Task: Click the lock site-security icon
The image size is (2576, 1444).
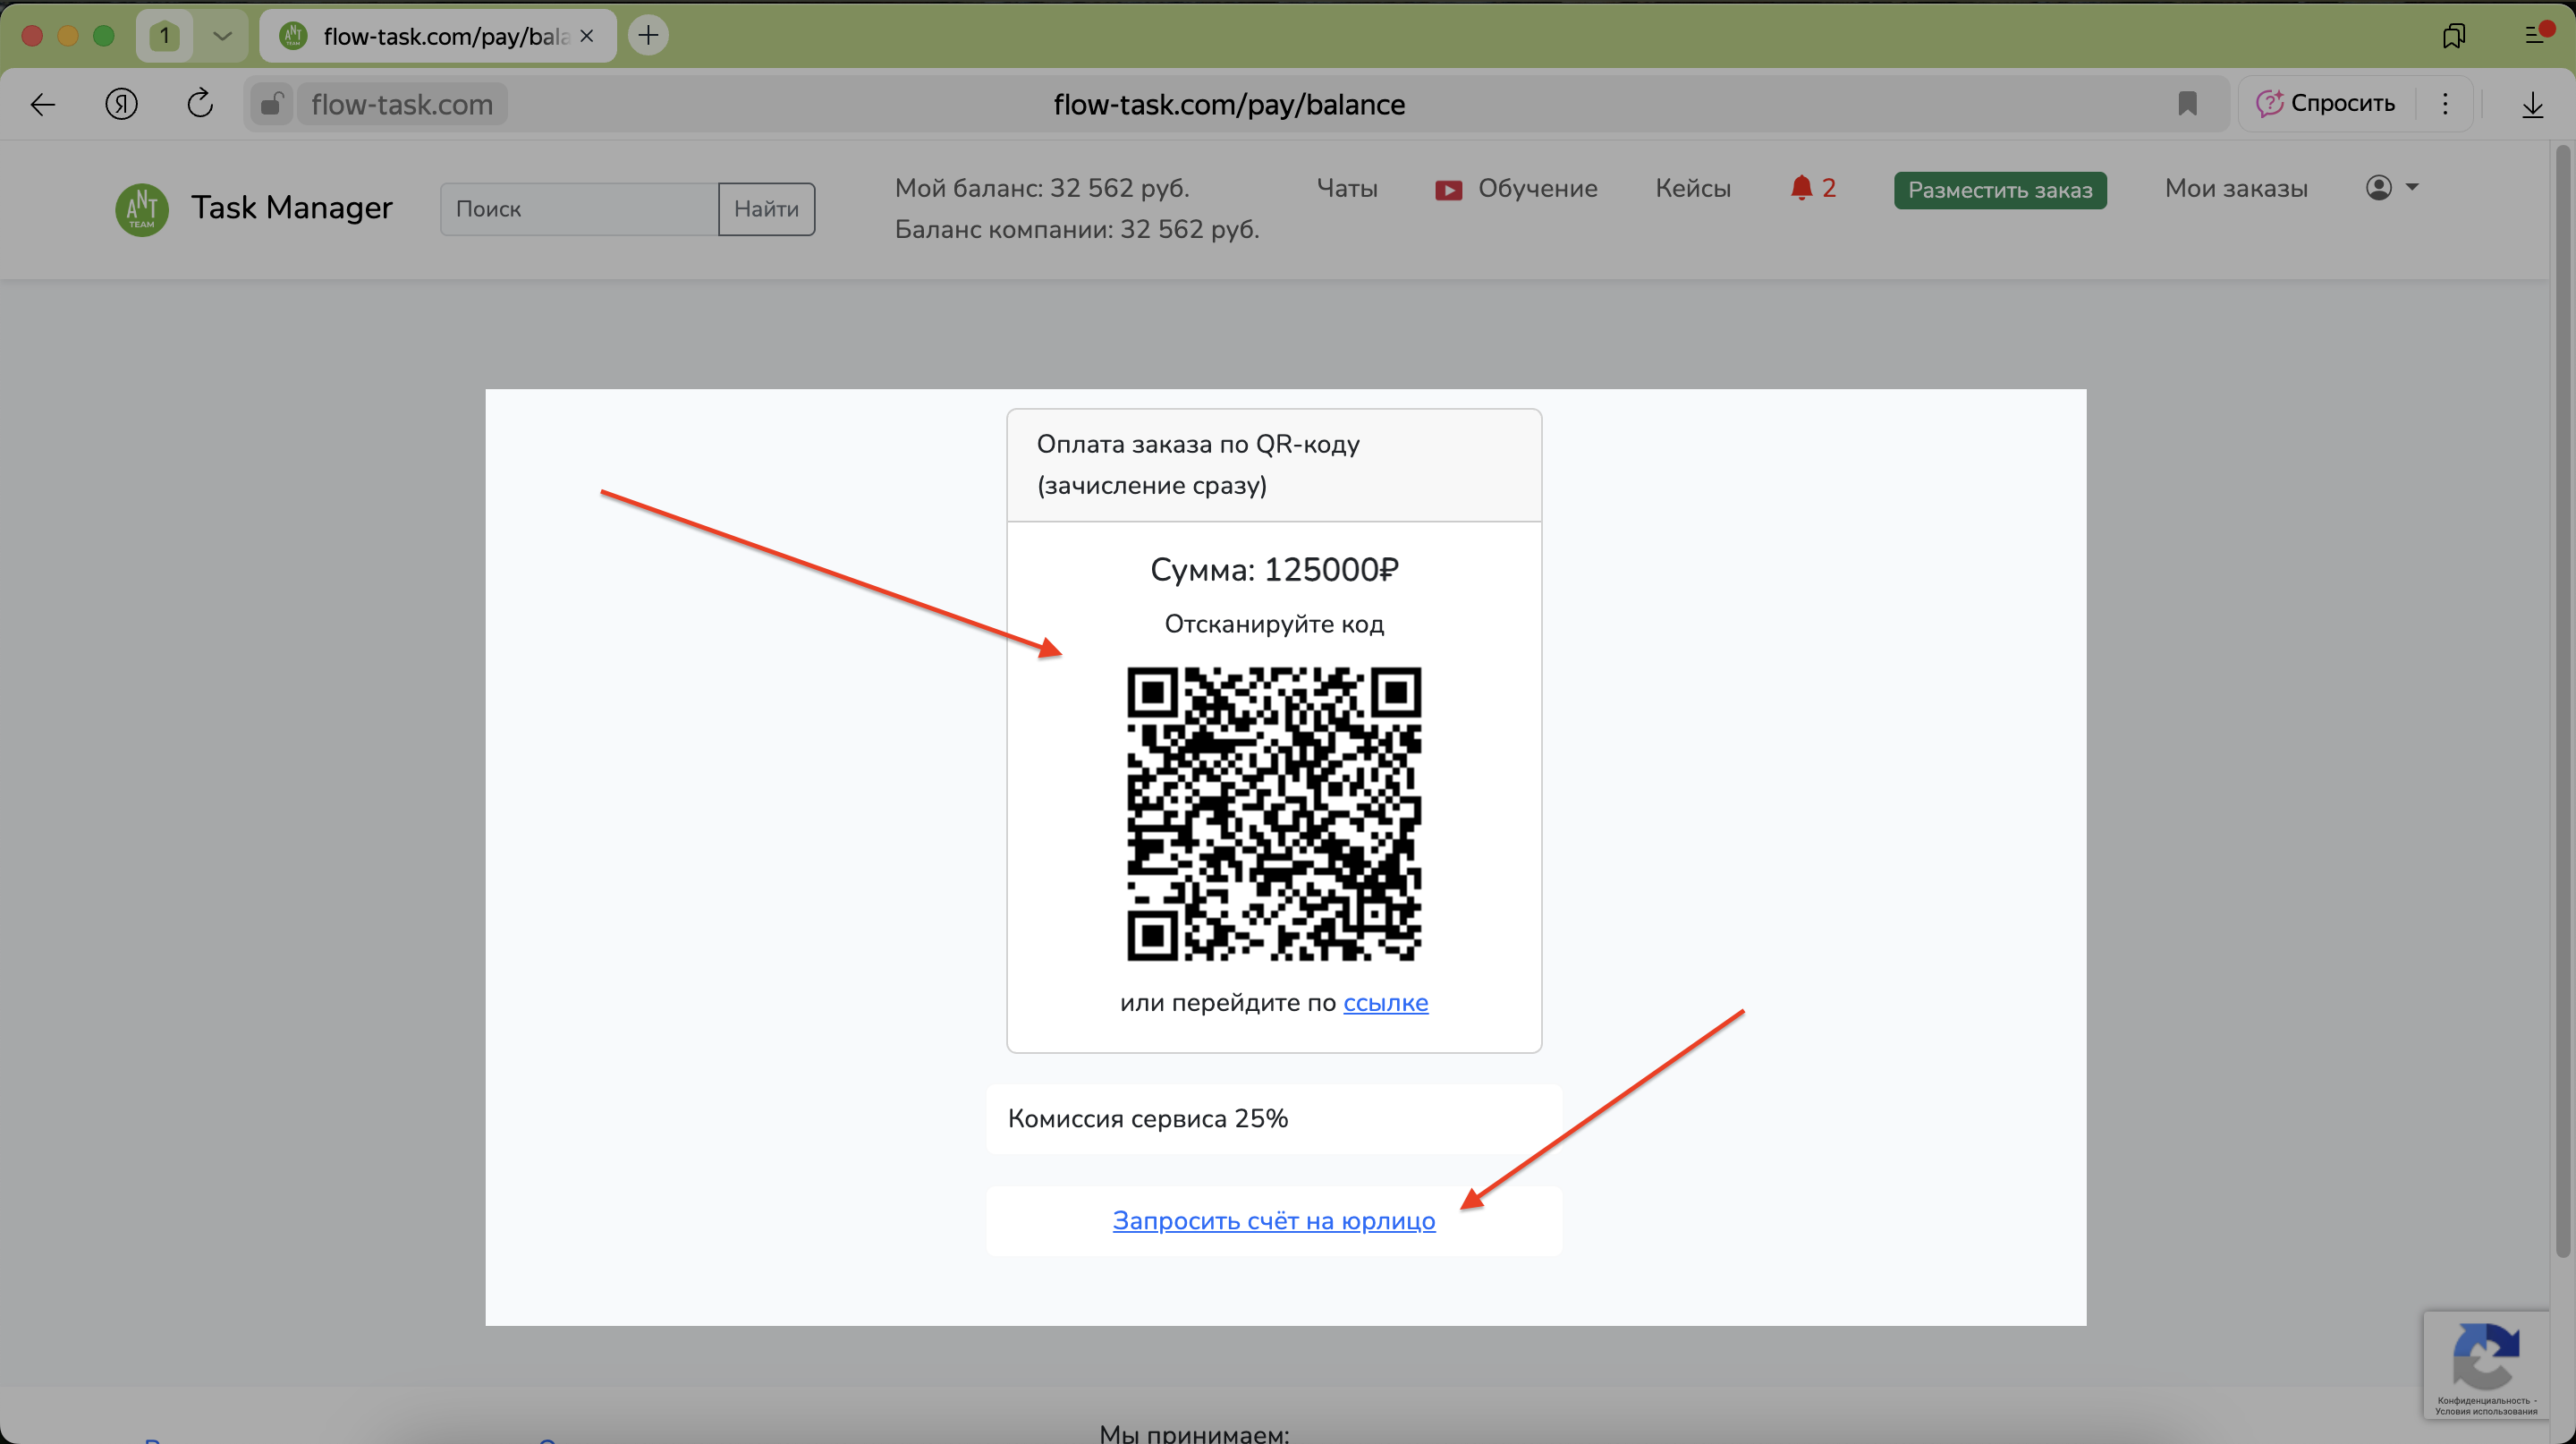Action: (x=270, y=104)
